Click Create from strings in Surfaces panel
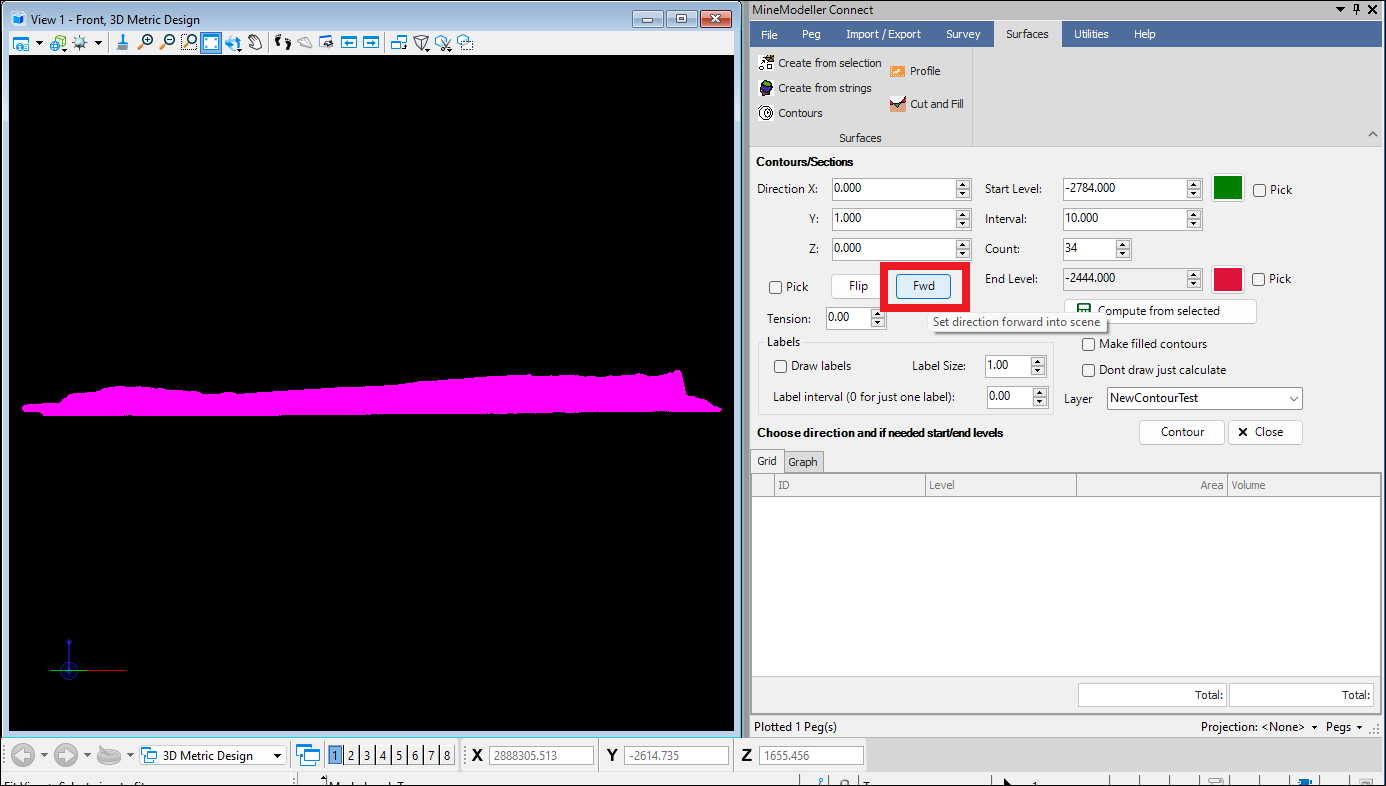1386x786 pixels. tap(815, 88)
